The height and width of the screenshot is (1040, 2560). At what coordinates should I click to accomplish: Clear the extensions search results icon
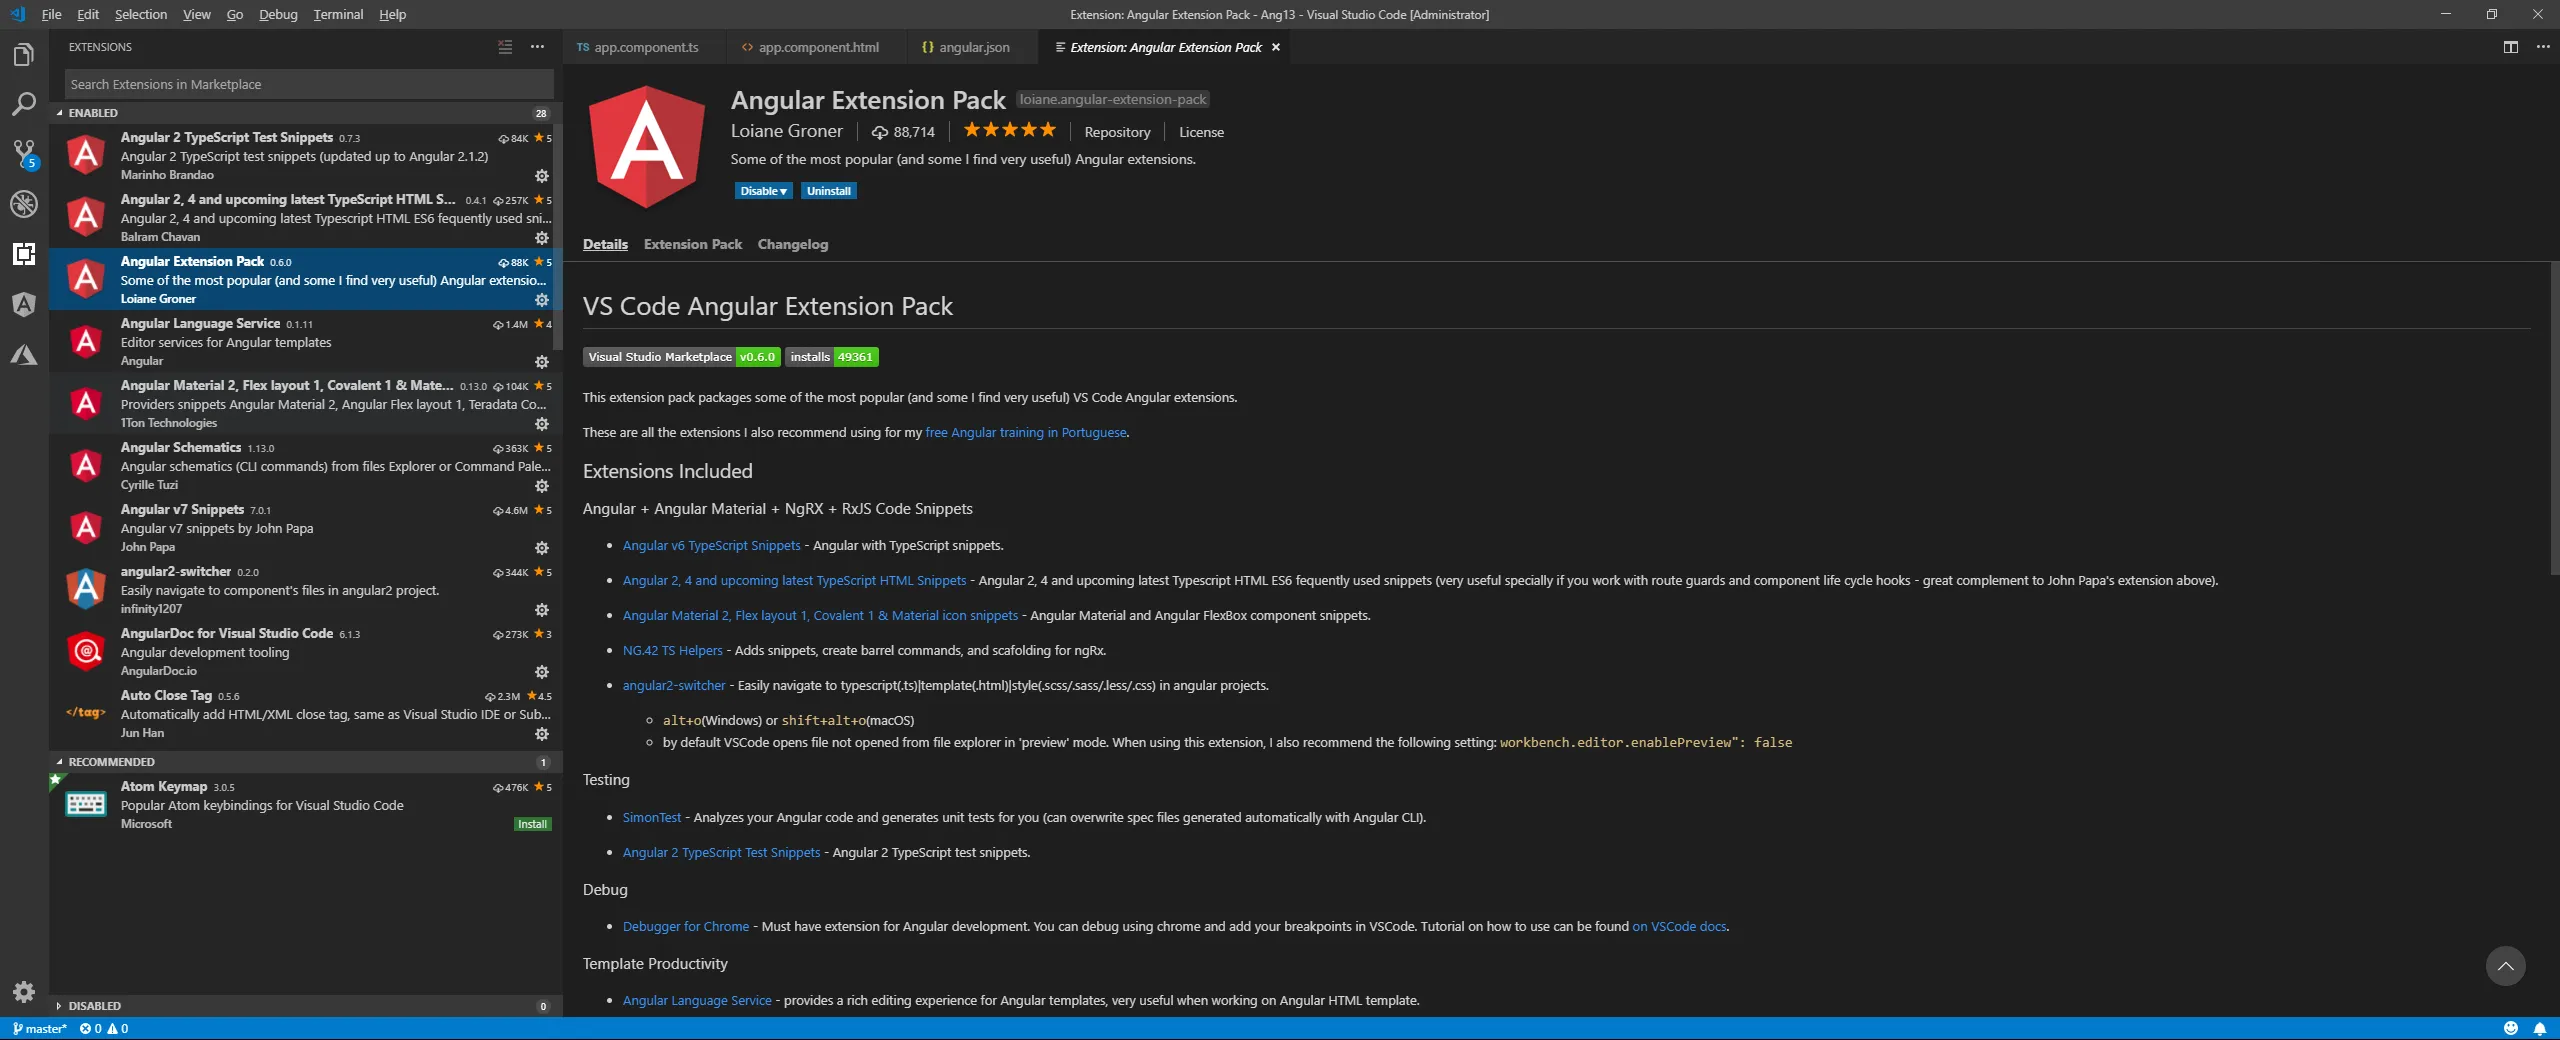tap(505, 47)
